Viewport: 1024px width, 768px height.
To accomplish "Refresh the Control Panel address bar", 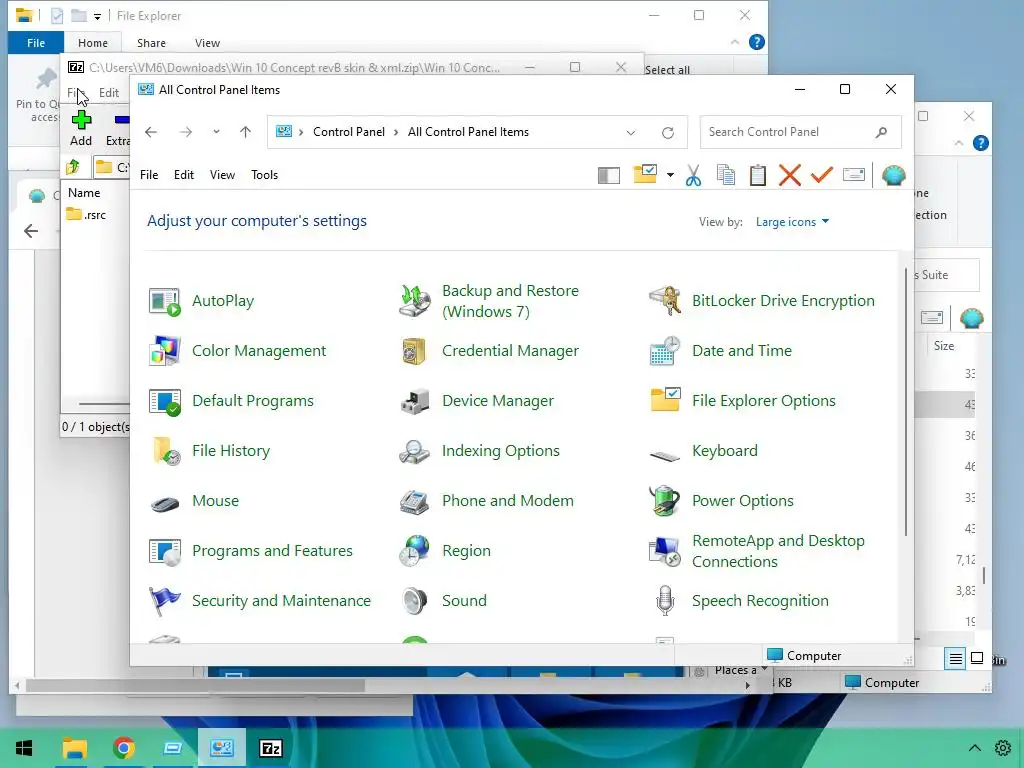I will pyautogui.click(x=667, y=133).
